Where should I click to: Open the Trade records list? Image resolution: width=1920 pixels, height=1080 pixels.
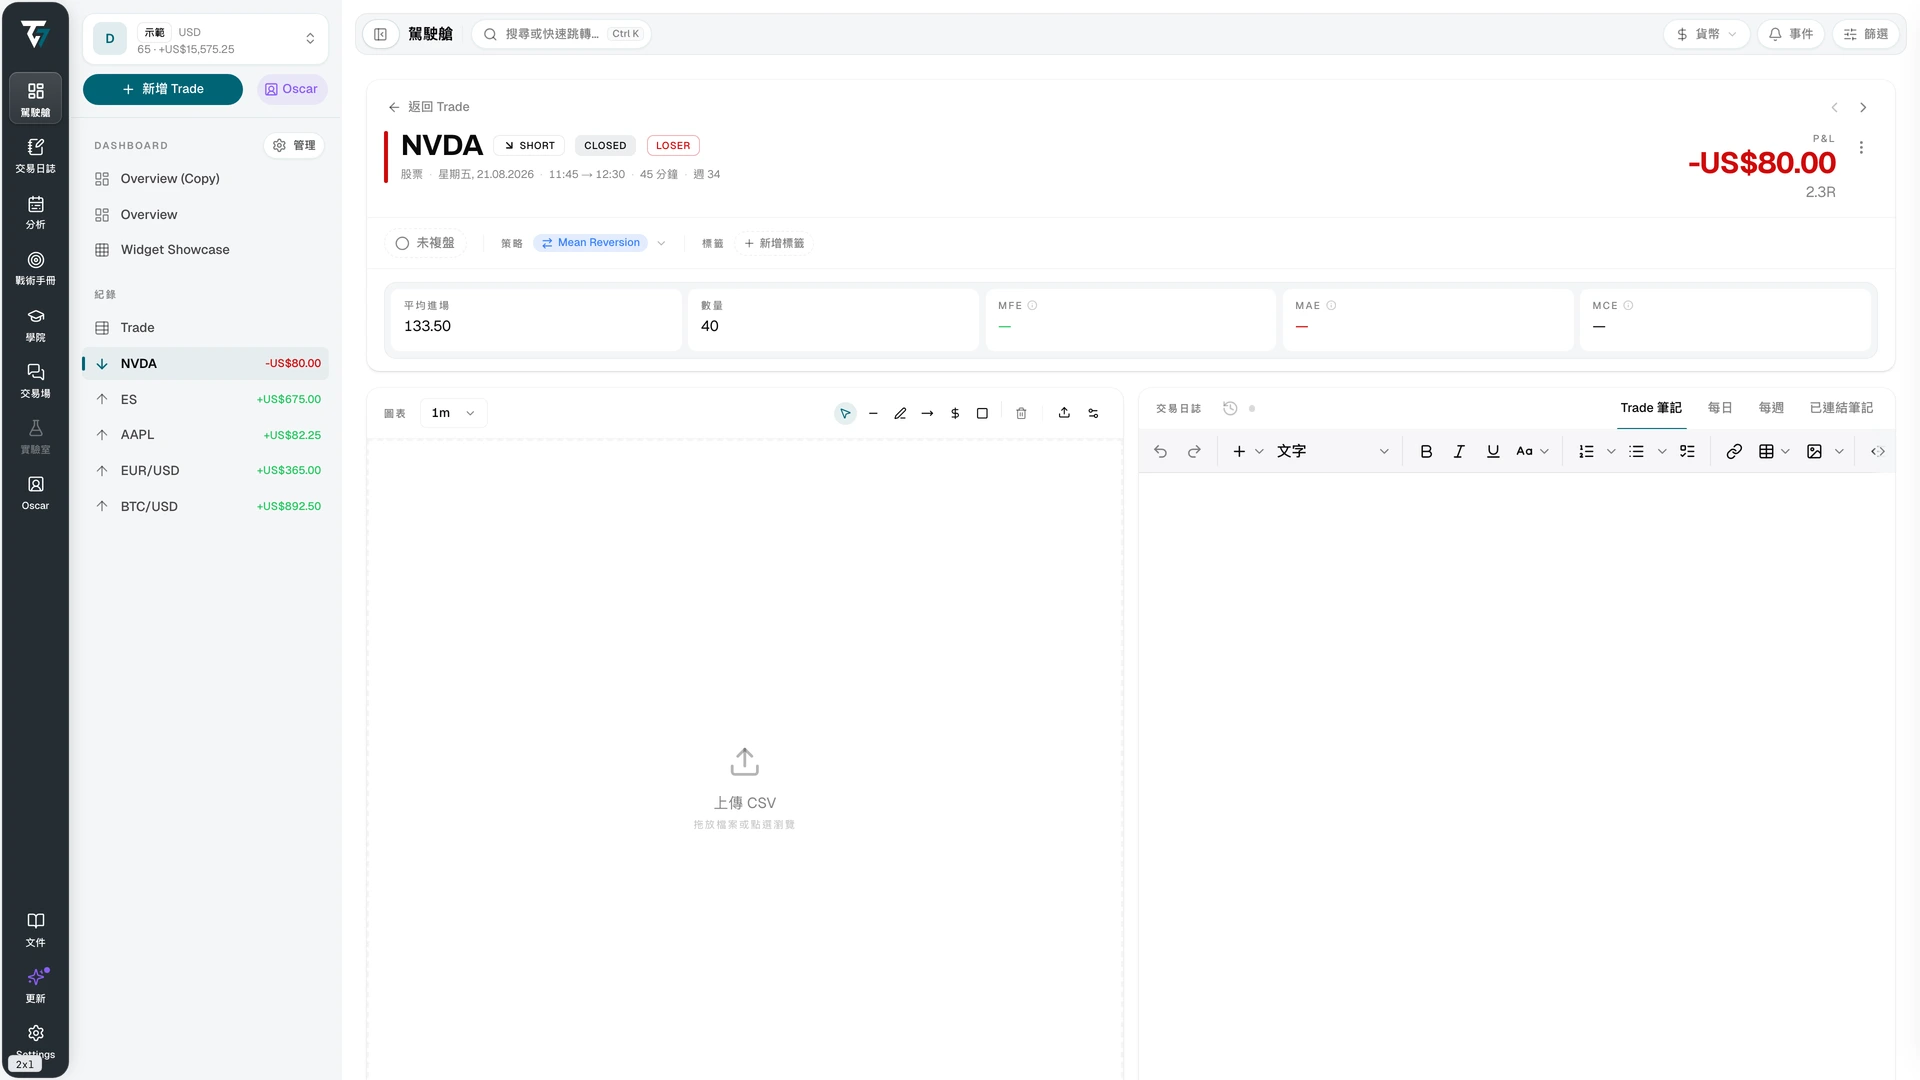(205, 328)
